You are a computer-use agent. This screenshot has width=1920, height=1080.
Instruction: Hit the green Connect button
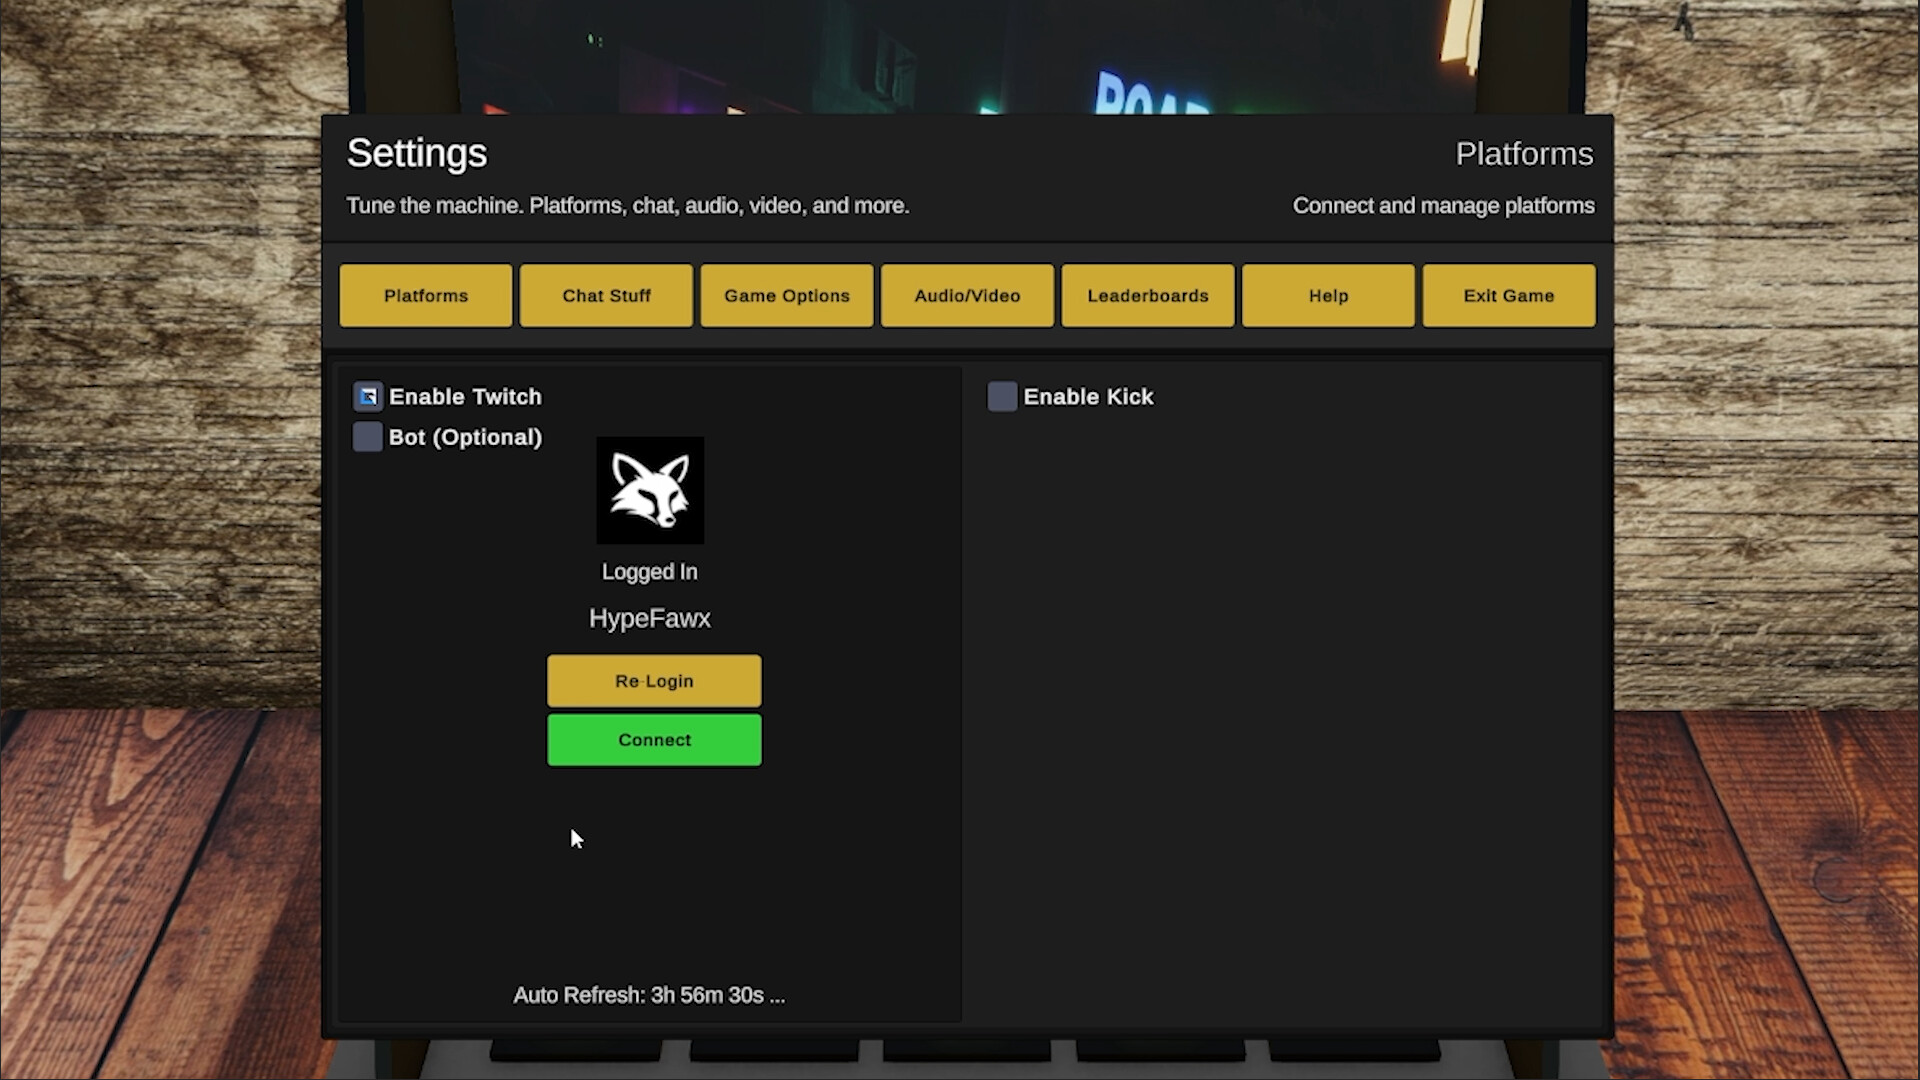pos(654,740)
